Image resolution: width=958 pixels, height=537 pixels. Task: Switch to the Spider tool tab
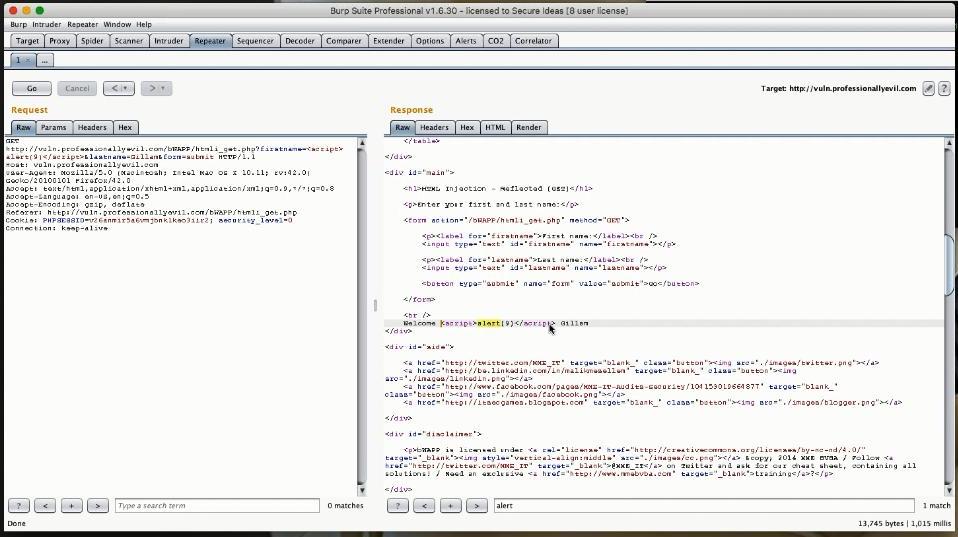tap(92, 41)
